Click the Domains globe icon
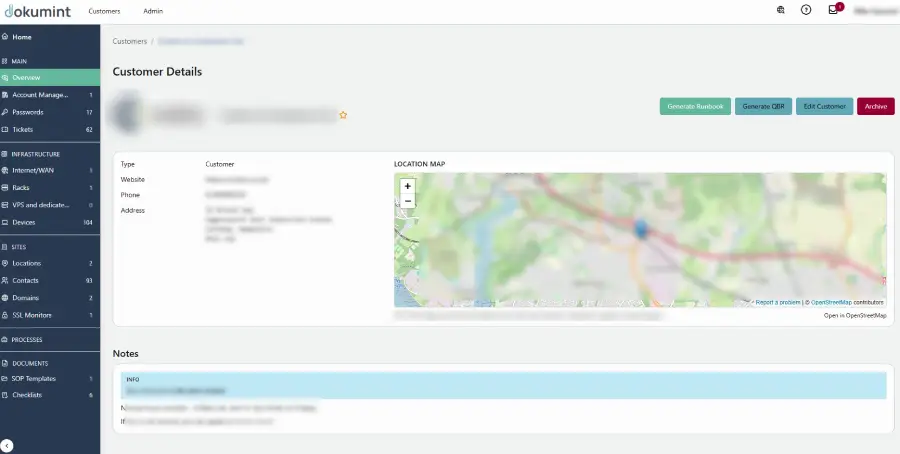The height and width of the screenshot is (454, 900). [x=5, y=298]
